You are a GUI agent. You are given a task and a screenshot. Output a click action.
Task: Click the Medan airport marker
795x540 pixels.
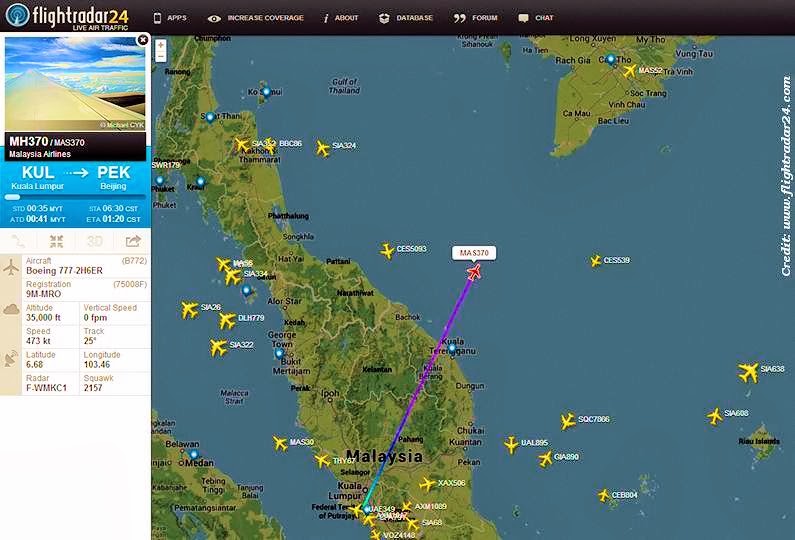[194, 455]
